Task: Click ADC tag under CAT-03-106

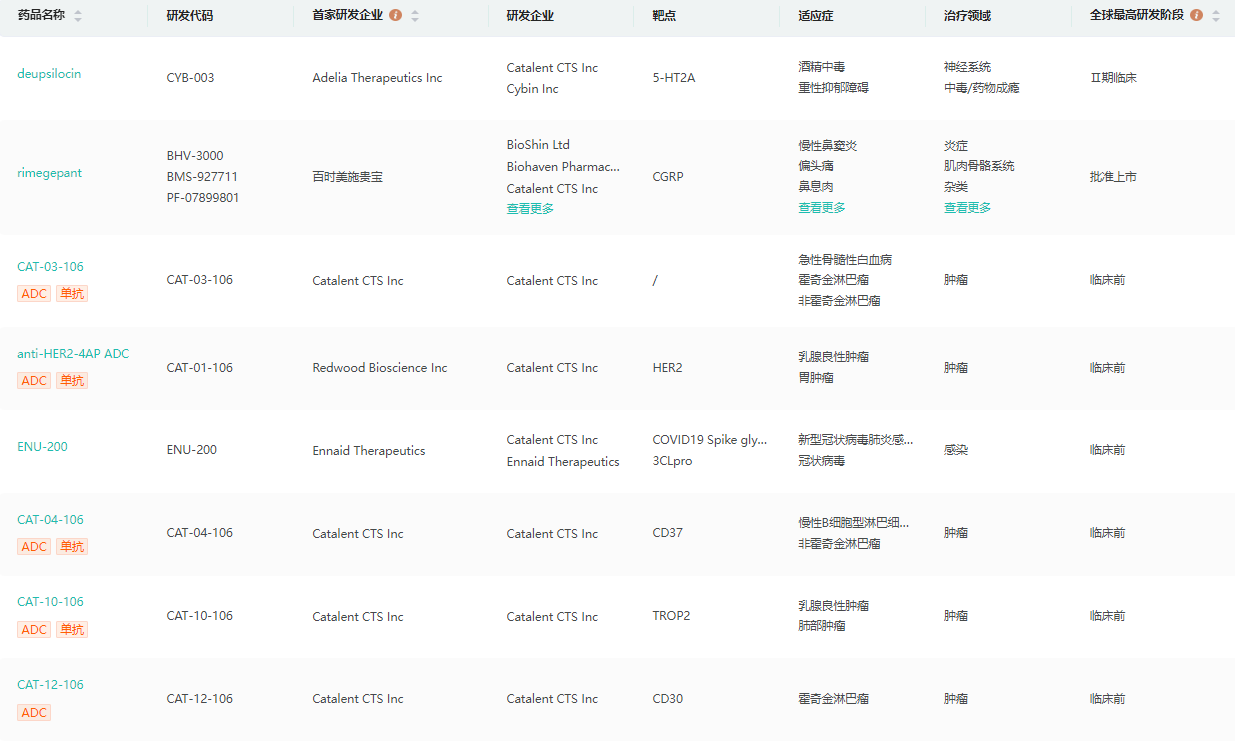Action: coord(34,294)
